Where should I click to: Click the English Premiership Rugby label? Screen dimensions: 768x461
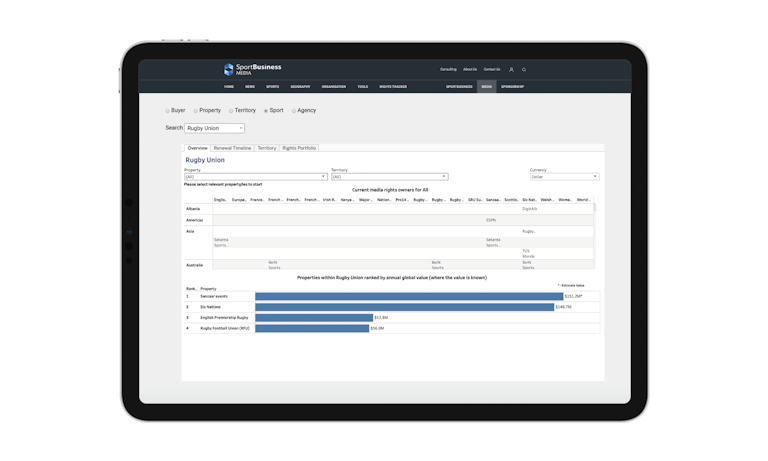pyautogui.click(x=224, y=318)
